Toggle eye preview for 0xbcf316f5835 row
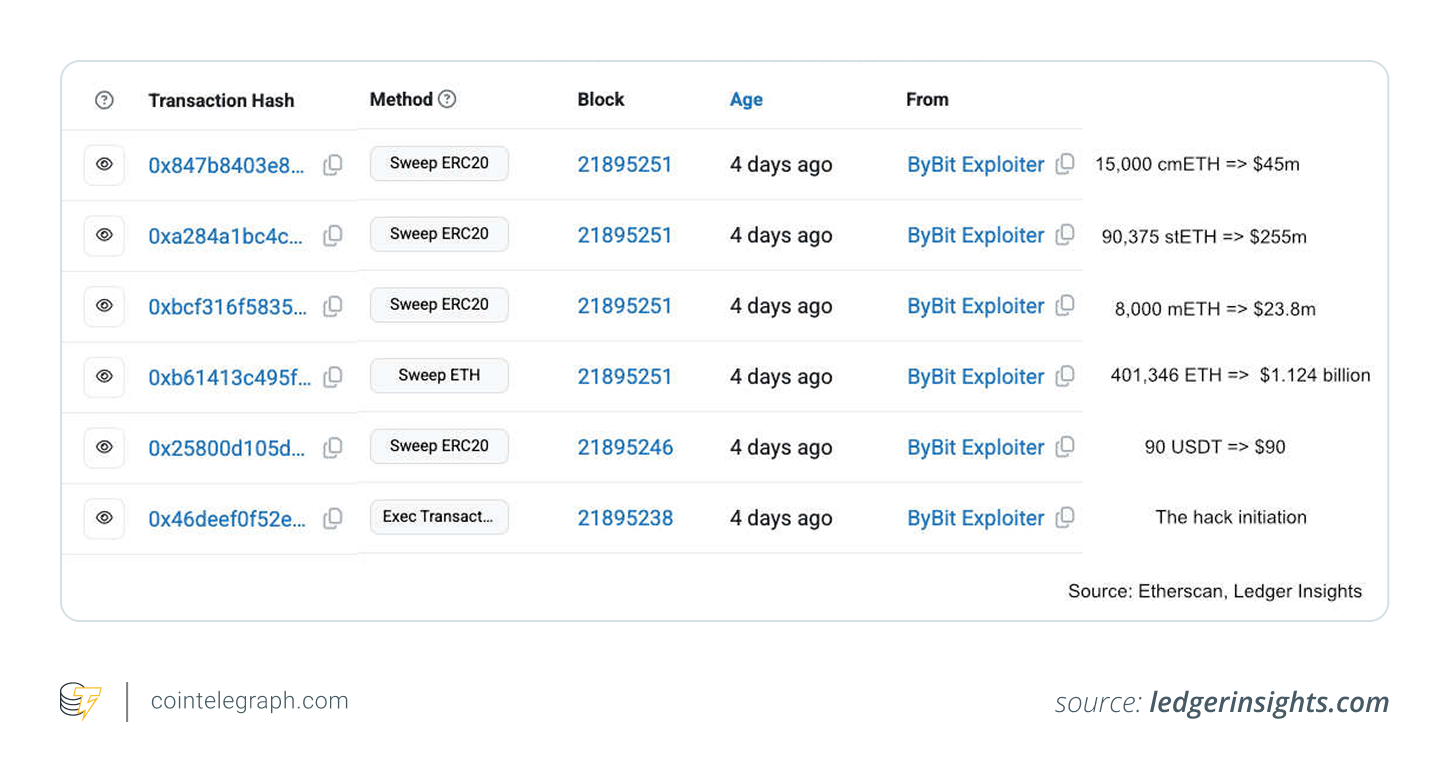Viewport: 1450px width, 782px height. [104, 306]
